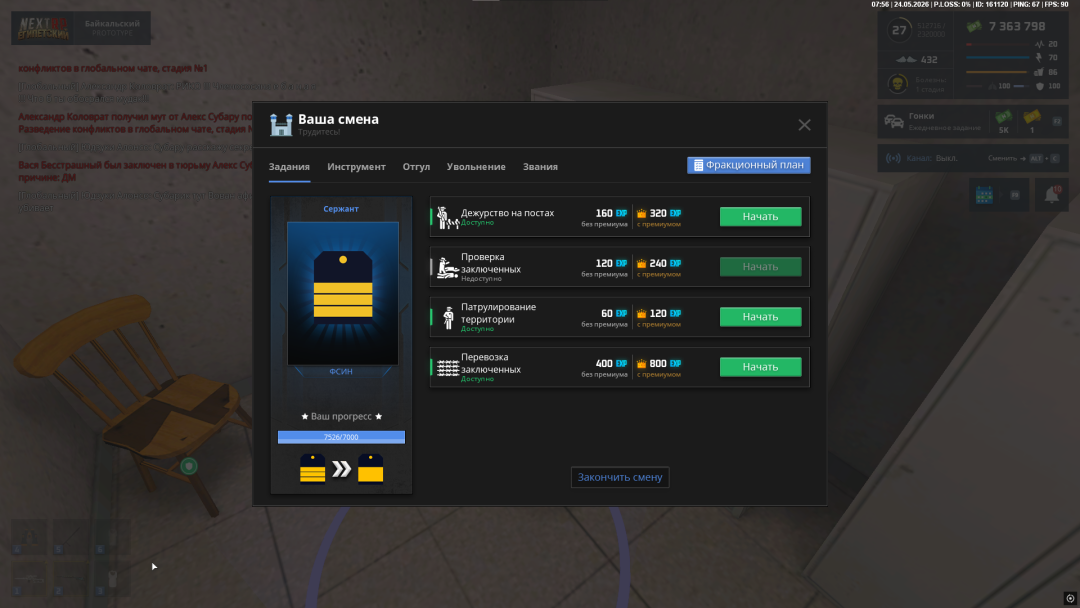This screenshot has height=608, width=1080.
Task: Click the notification bell icon
Action: tap(1052, 195)
